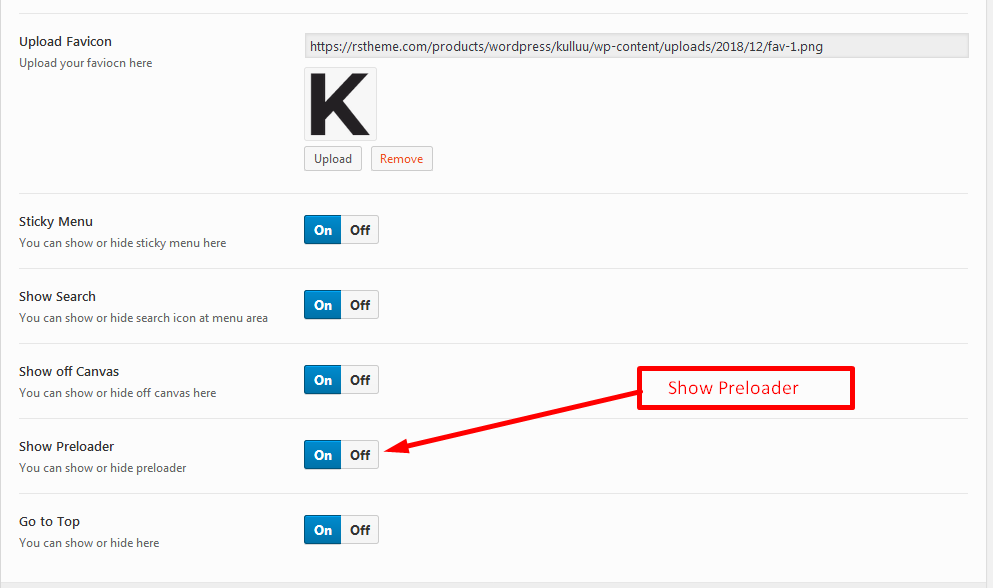Remove the uploaded favicon image

[401, 159]
